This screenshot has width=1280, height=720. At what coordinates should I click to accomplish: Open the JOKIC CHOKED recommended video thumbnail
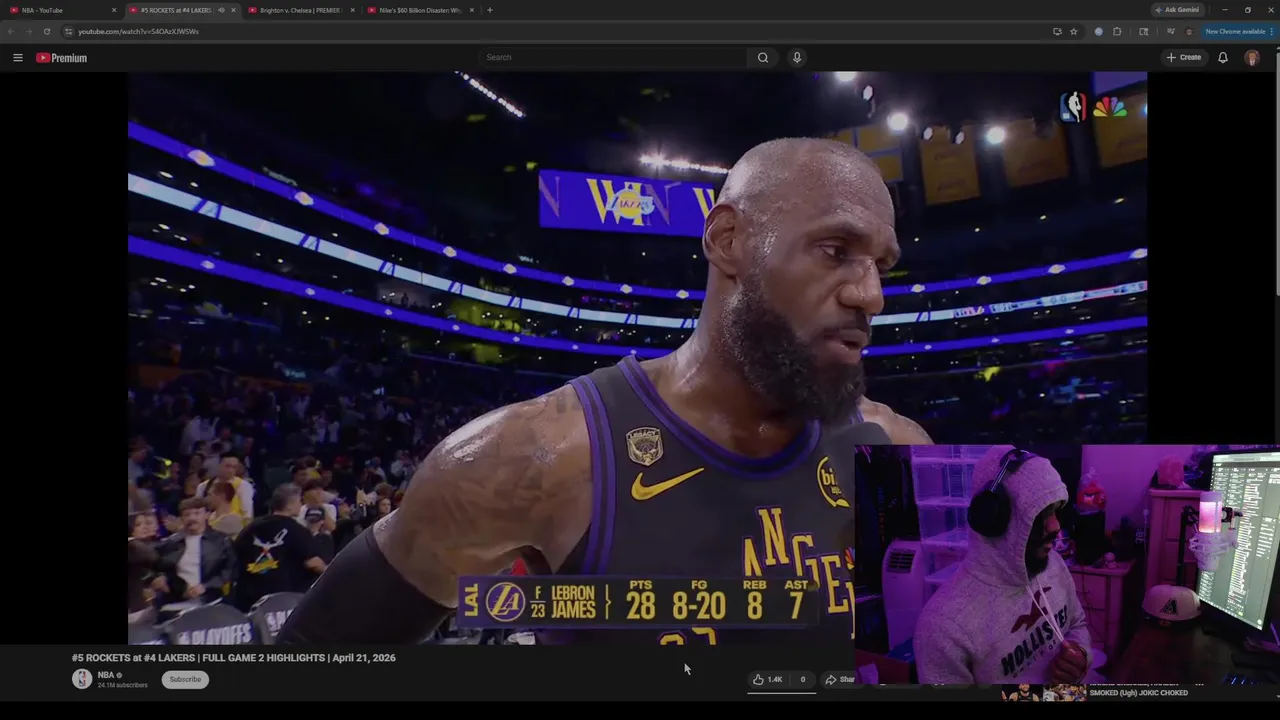[1043, 692]
